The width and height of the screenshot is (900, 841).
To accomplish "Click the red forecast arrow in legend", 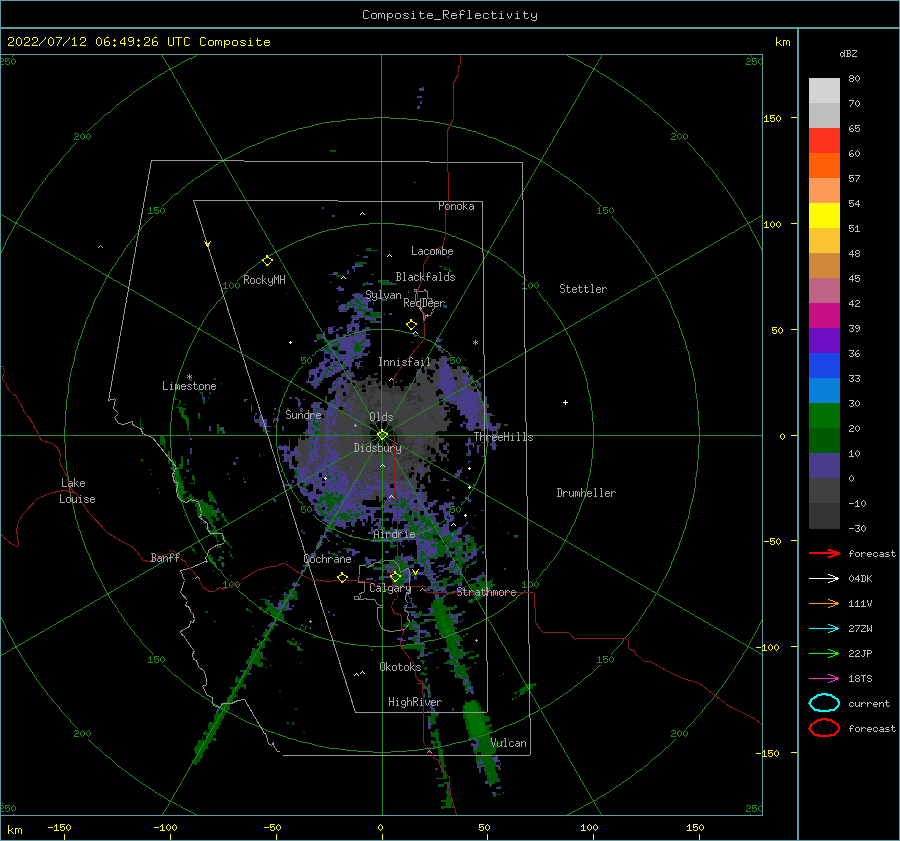I will tap(824, 553).
